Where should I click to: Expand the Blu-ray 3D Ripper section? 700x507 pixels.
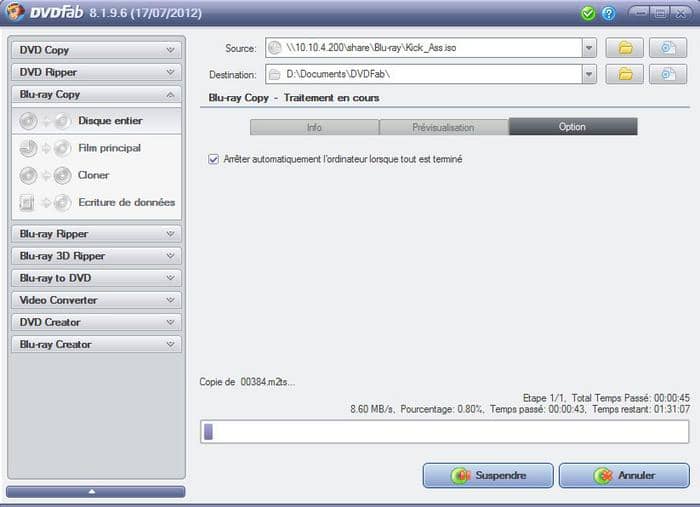point(96,256)
